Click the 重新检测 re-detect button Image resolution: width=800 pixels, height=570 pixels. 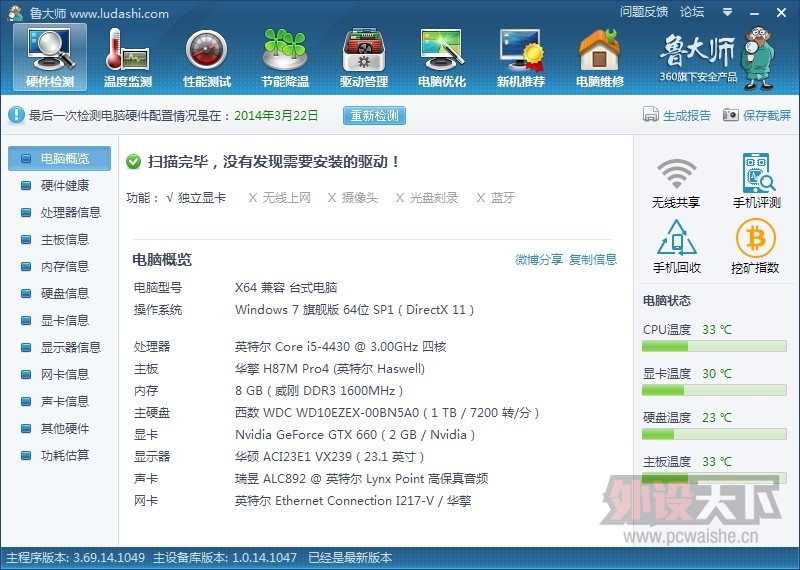point(374,115)
